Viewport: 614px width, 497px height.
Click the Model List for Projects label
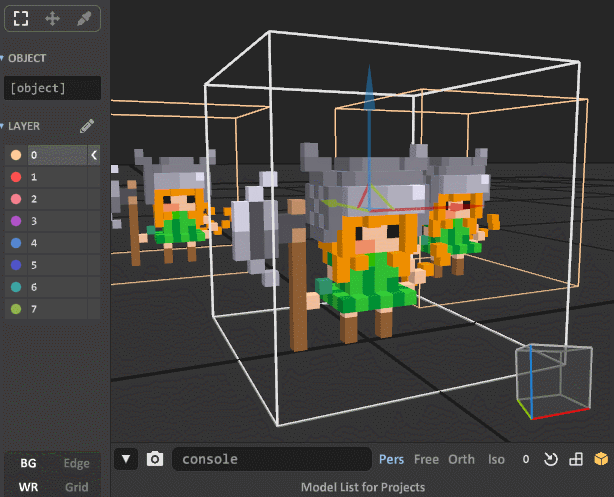click(x=363, y=487)
